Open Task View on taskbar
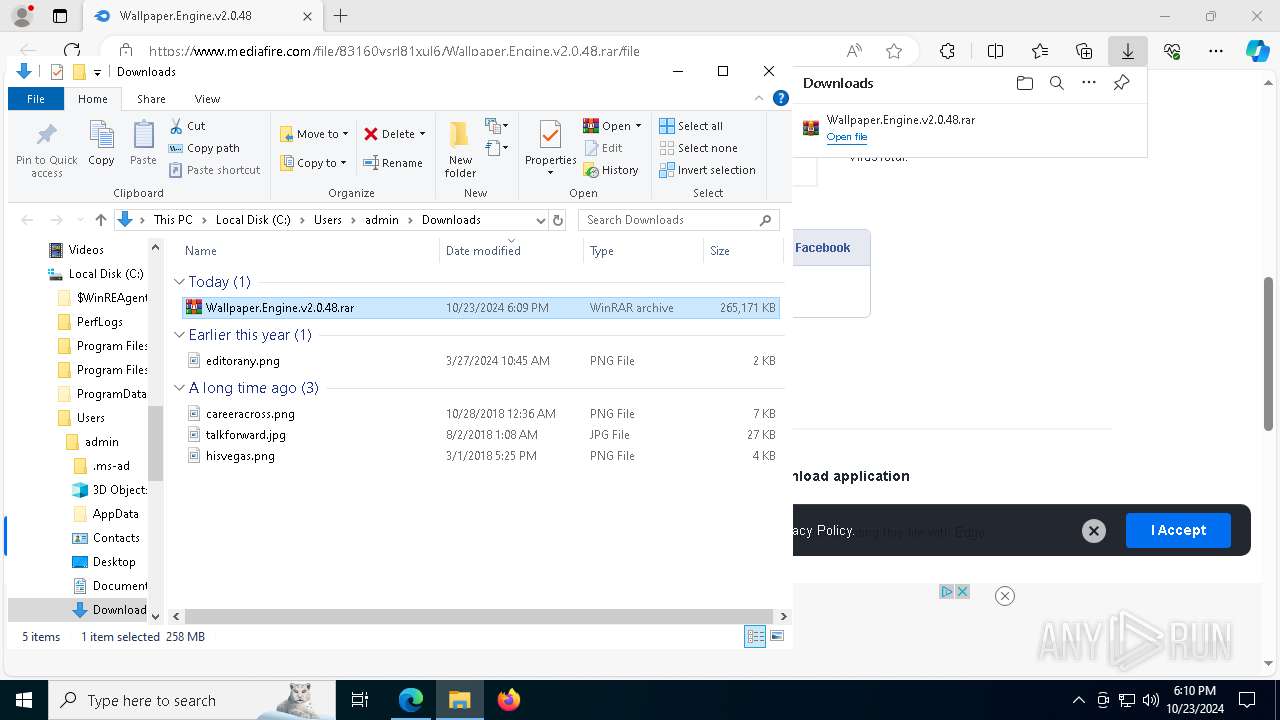 360,700
